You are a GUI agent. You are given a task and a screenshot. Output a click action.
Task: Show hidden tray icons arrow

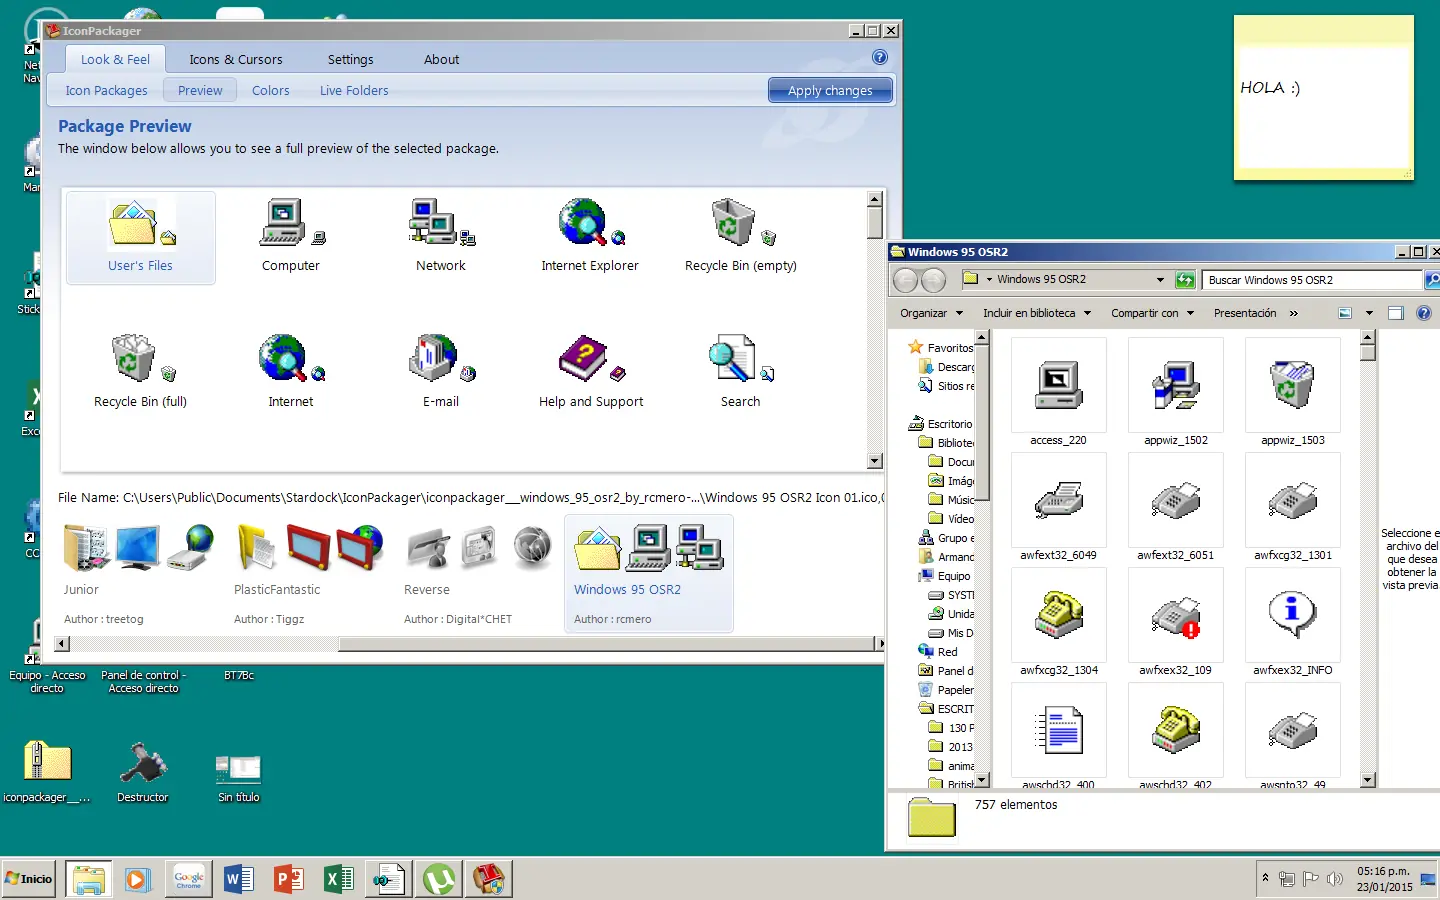[1266, 878]
